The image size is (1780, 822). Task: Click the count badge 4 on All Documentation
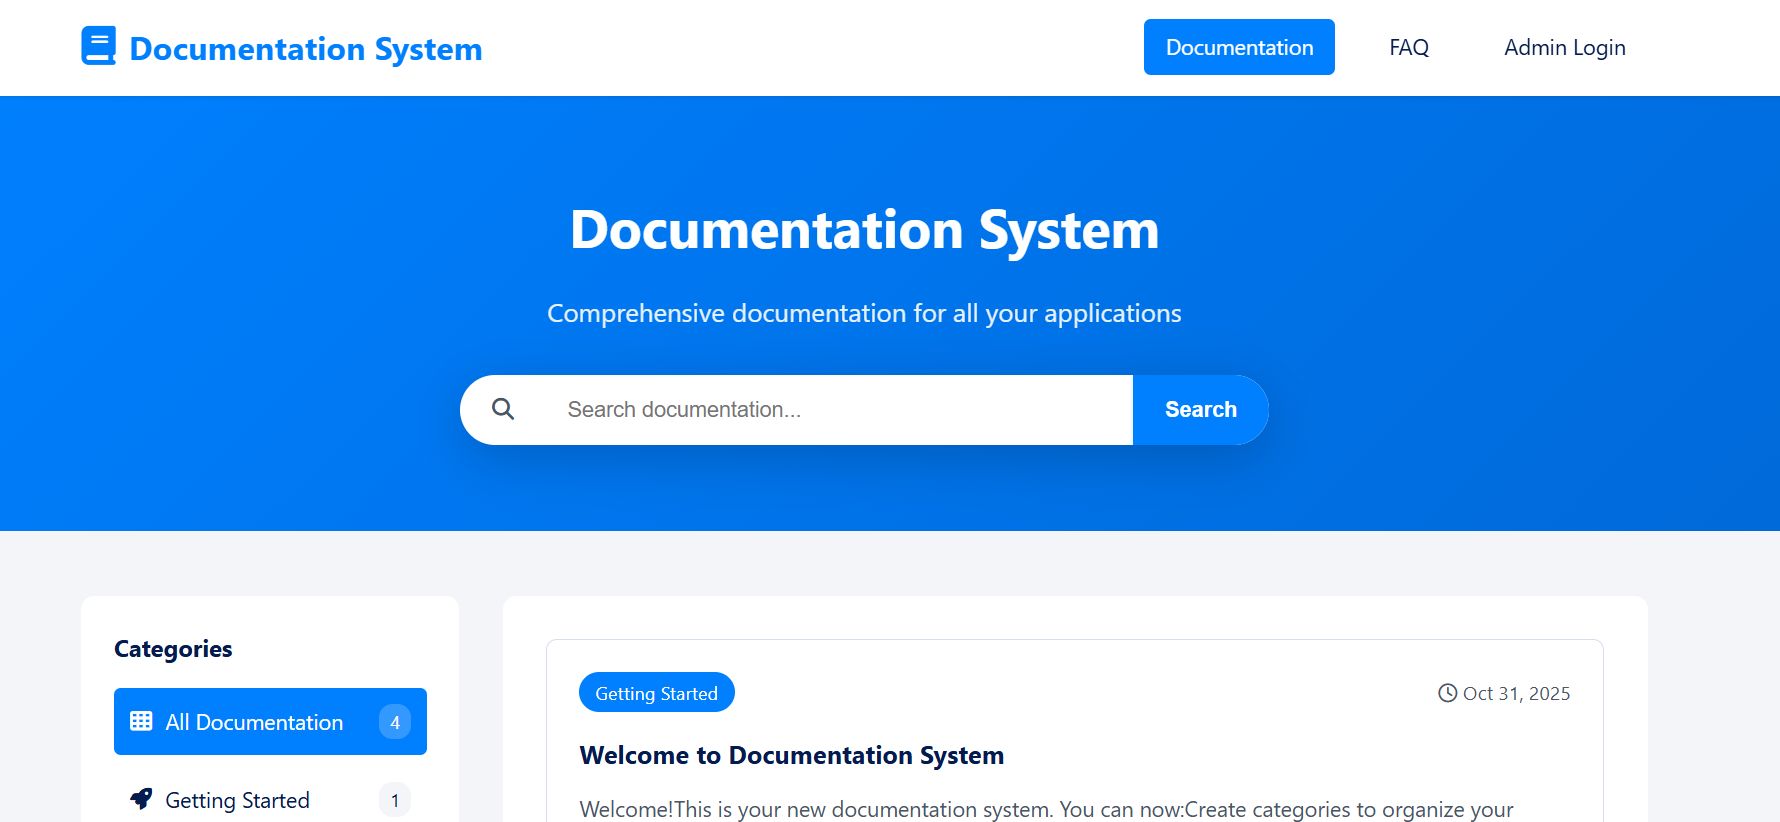tap(395, 722)
